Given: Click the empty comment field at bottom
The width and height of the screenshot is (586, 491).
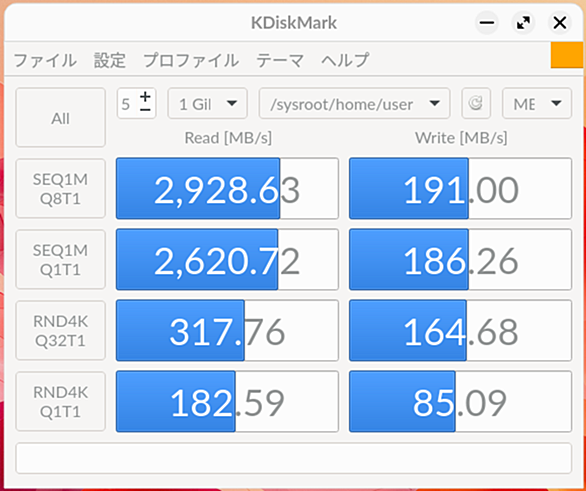Looking at the screenshot, I should tap(293, 458).
